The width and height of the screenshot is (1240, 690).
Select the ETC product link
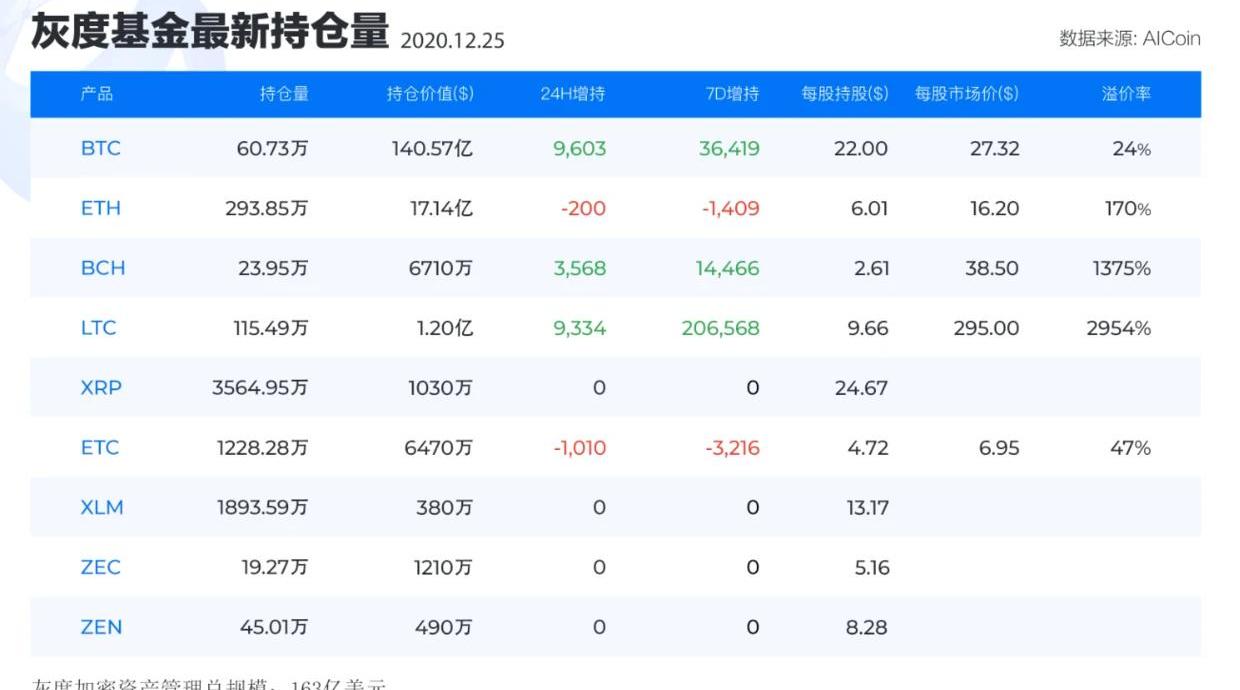[x=99, y=448]
